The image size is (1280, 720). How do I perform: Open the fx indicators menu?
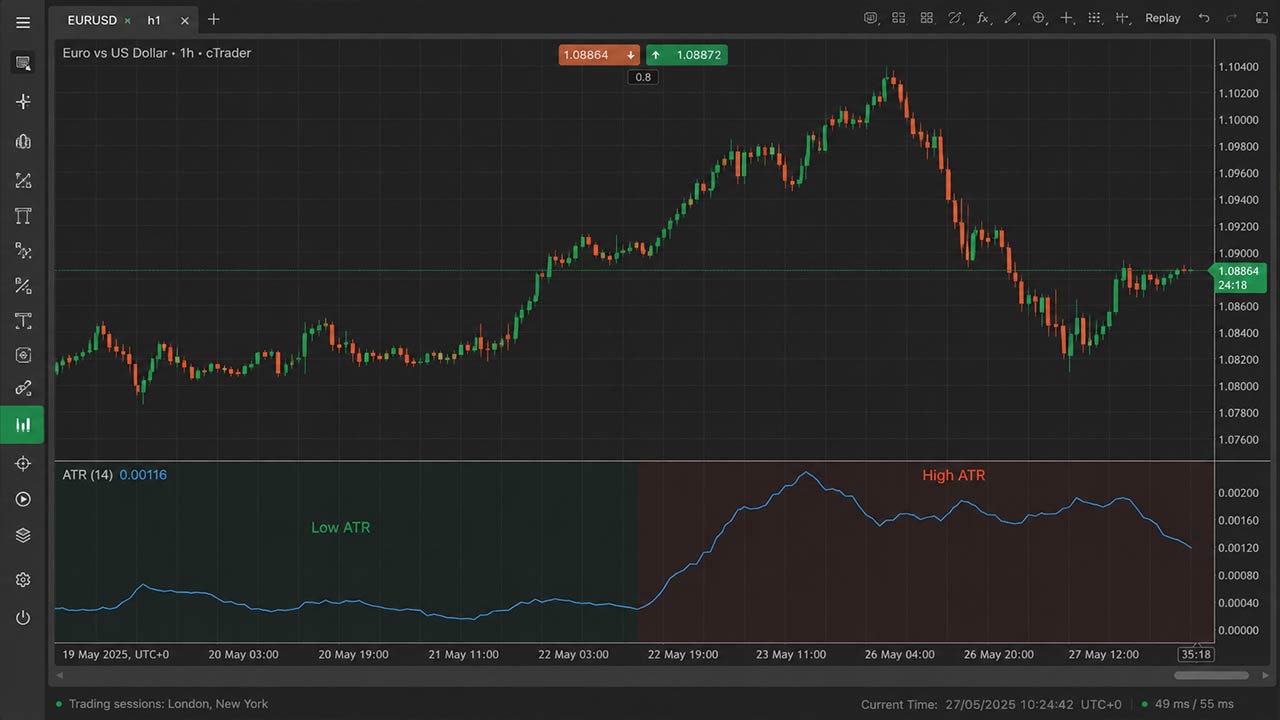click(x=983, y=18)
